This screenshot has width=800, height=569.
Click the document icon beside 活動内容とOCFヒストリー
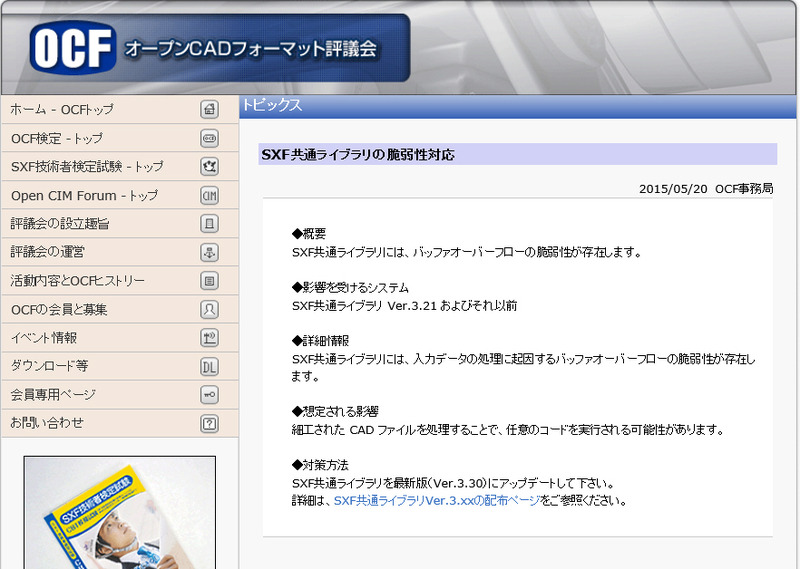click(210, 281)
